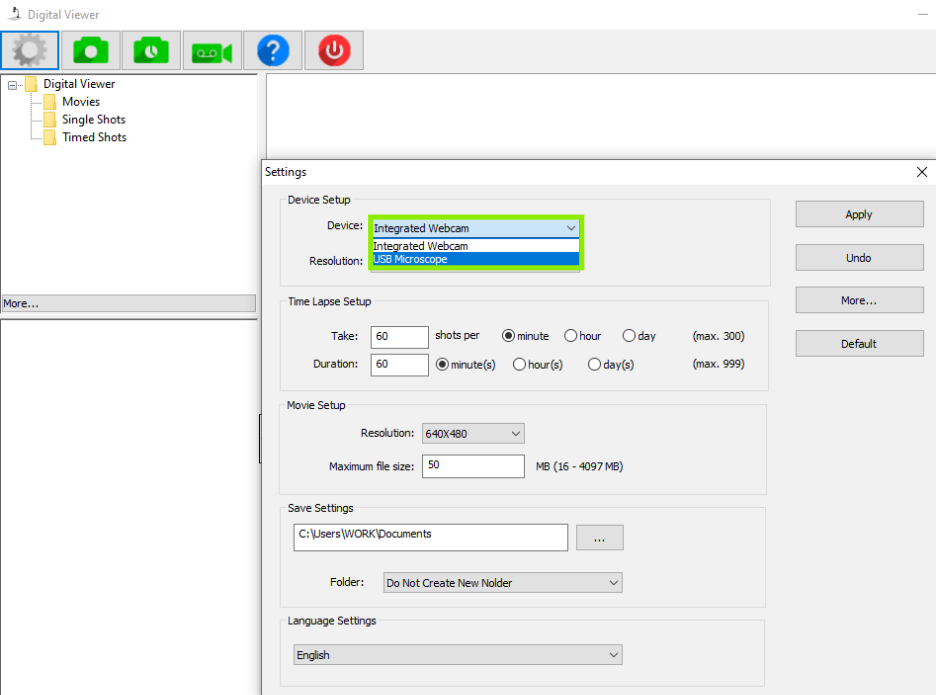Start movie recording with camcorder icon
This screenshot has height=695, width=936.
(213, 51)
